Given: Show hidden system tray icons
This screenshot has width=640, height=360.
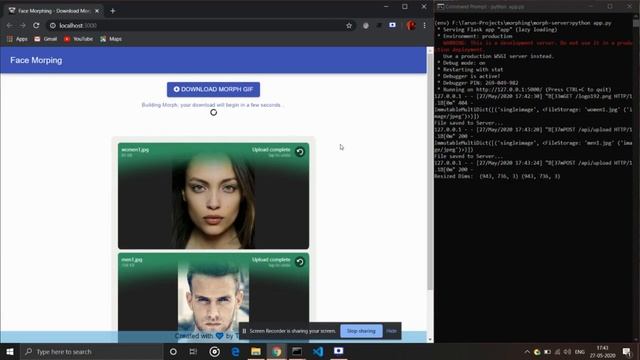Looking at the screenshot, I should (x=527, y=352).
